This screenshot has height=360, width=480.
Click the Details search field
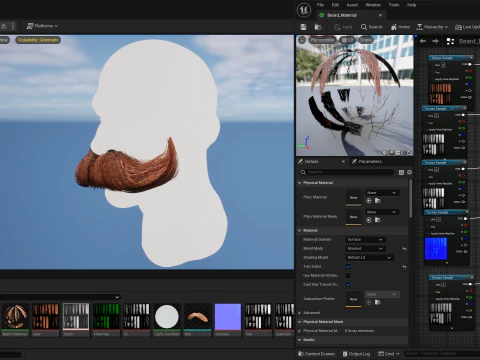347,172
